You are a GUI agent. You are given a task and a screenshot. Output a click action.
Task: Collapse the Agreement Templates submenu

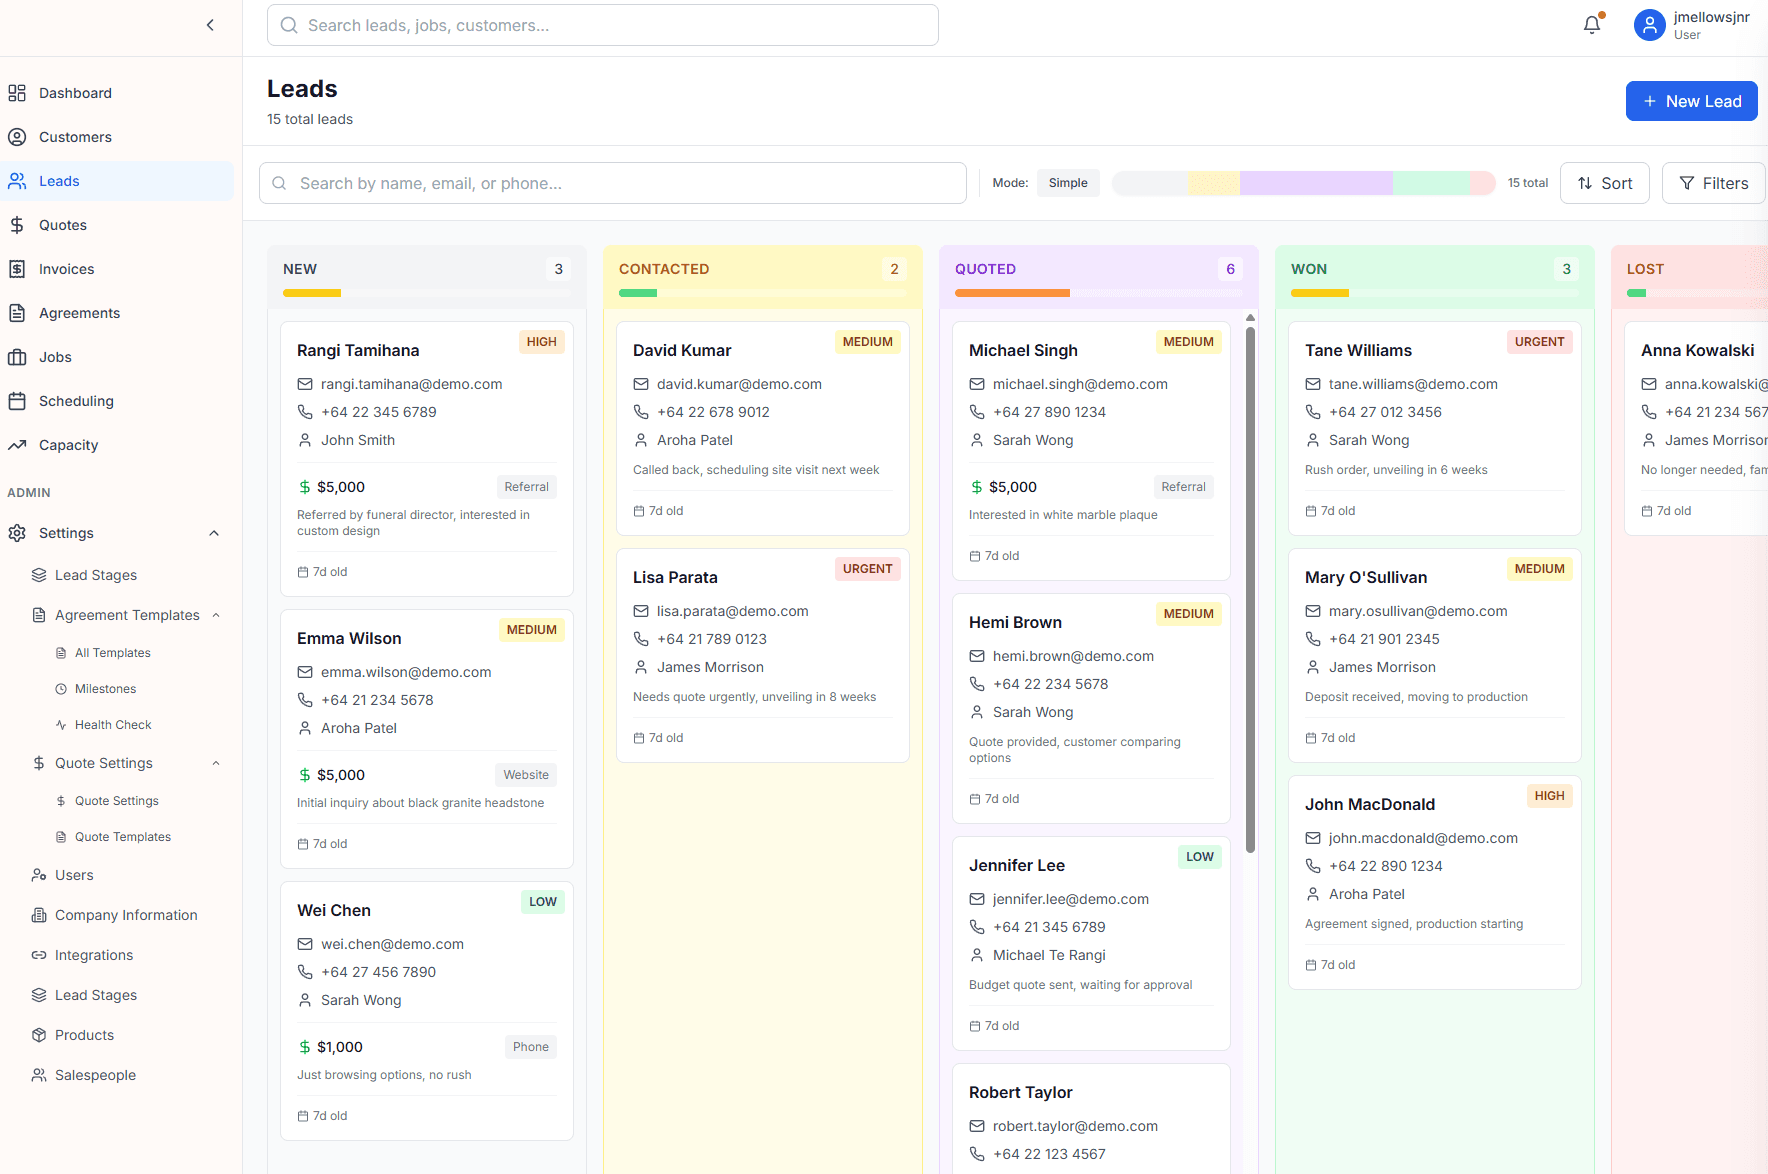216,615
